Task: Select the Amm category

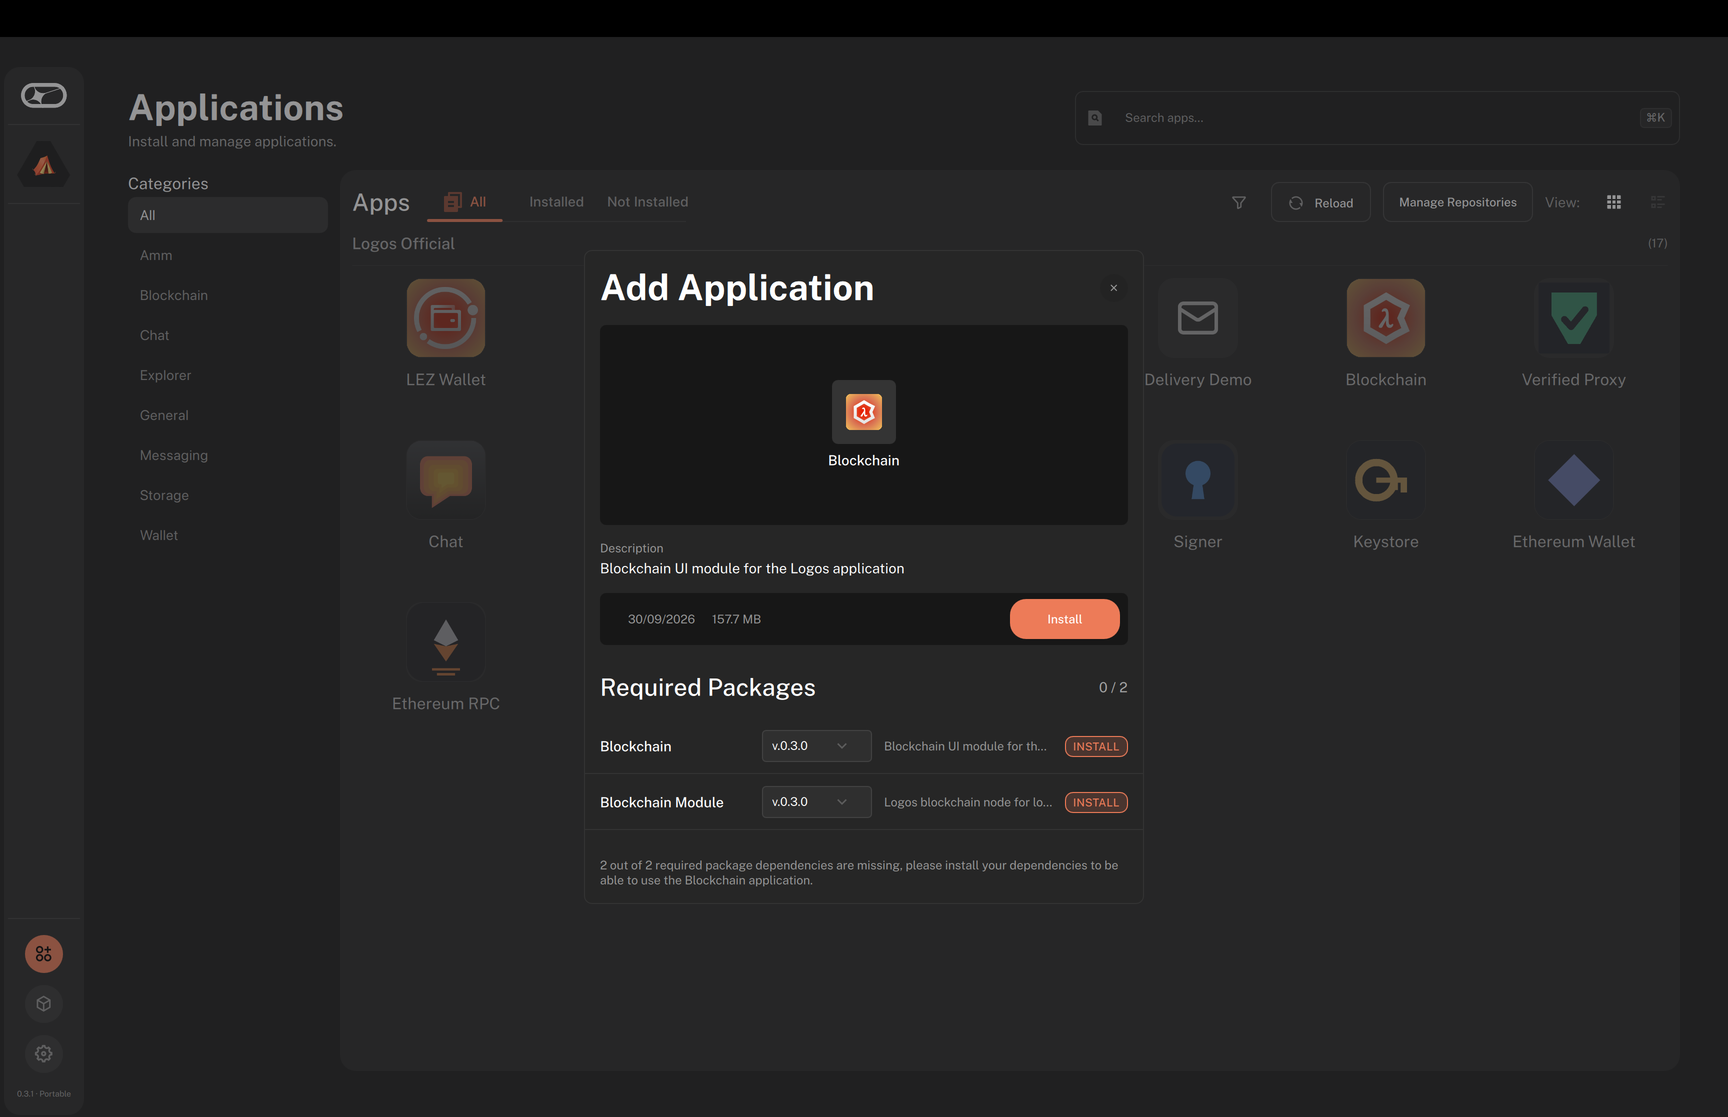Action: (228, 255)
